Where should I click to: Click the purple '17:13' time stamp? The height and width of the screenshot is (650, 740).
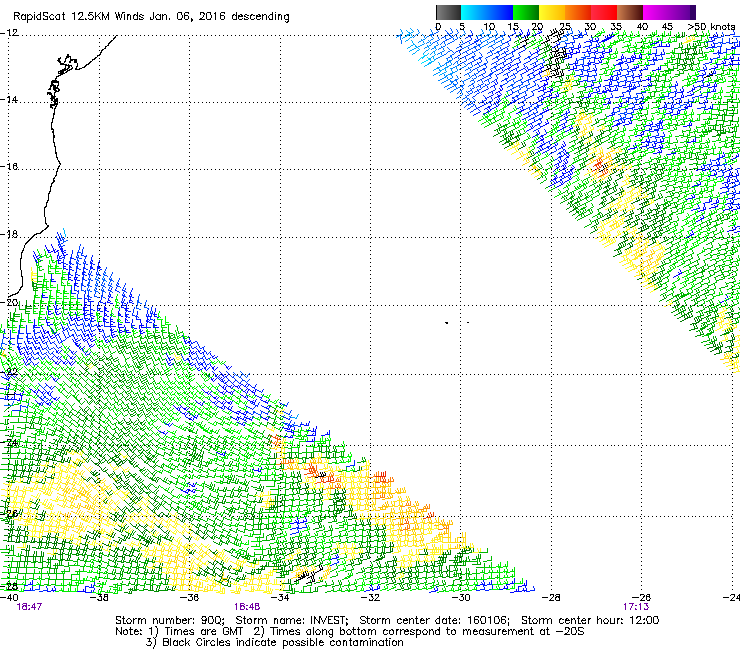pyautogui.click(x=636, y=607)
